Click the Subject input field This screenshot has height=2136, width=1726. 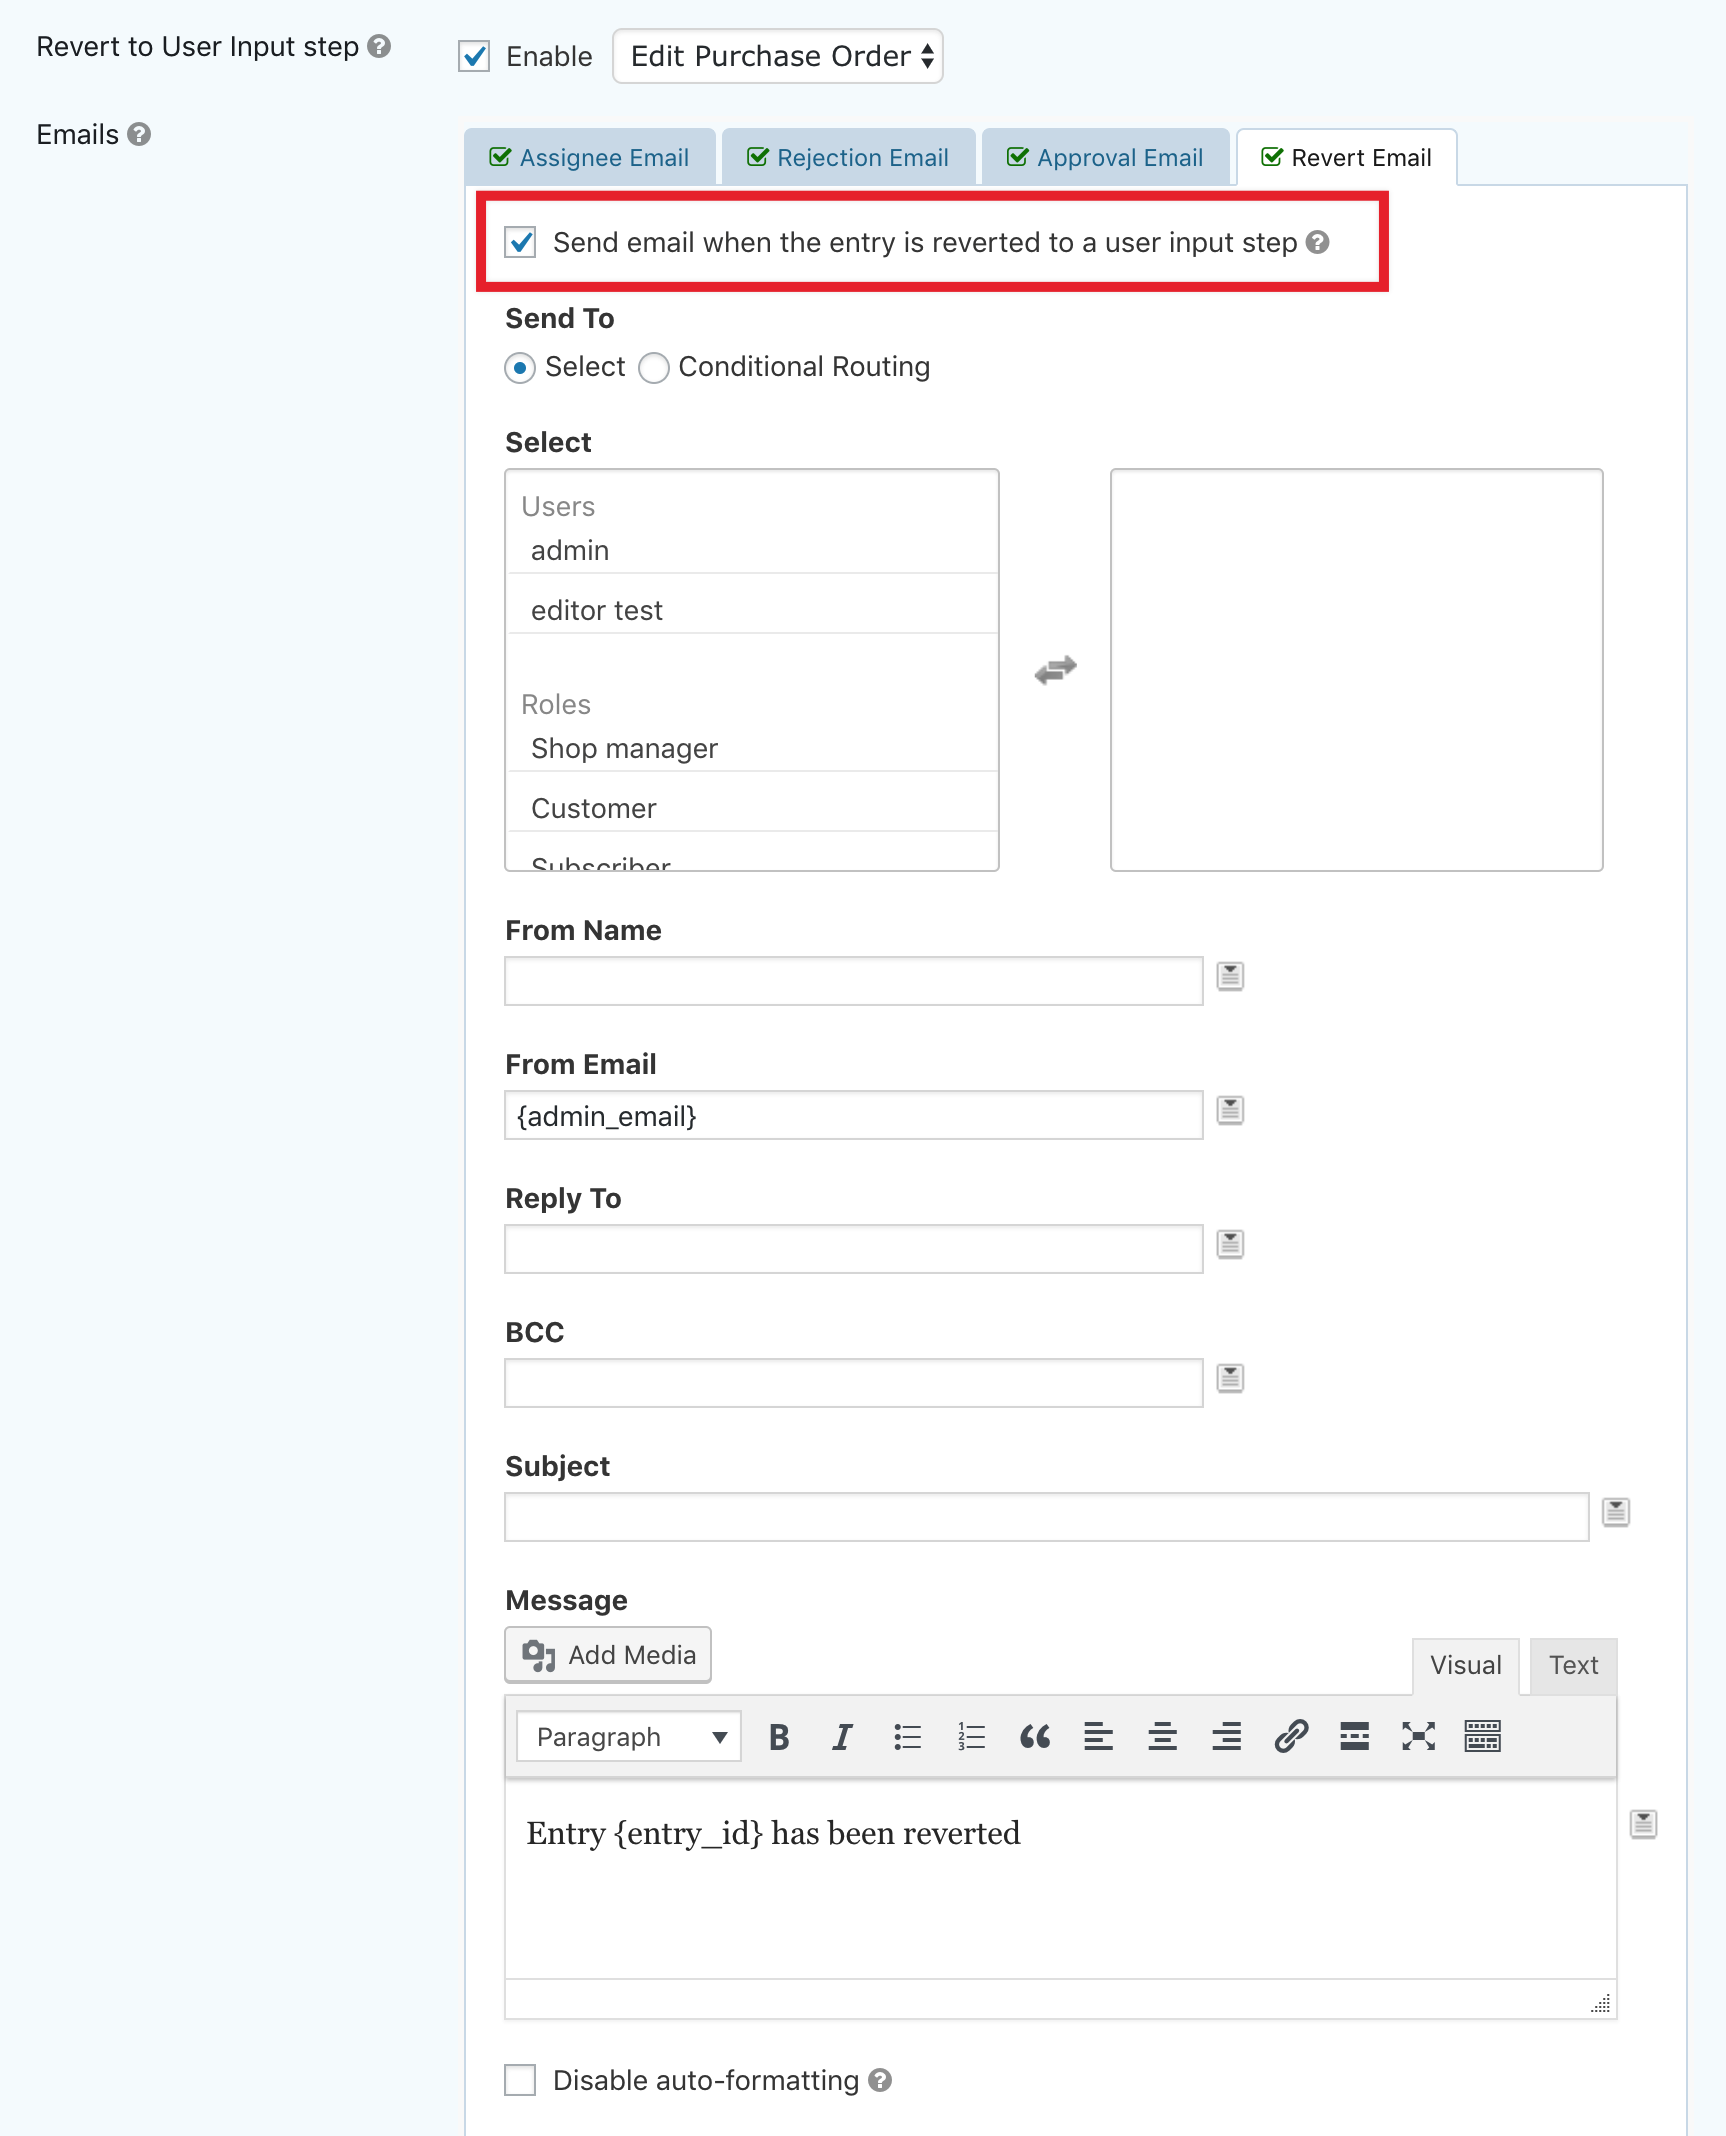click(1047, 1517)
